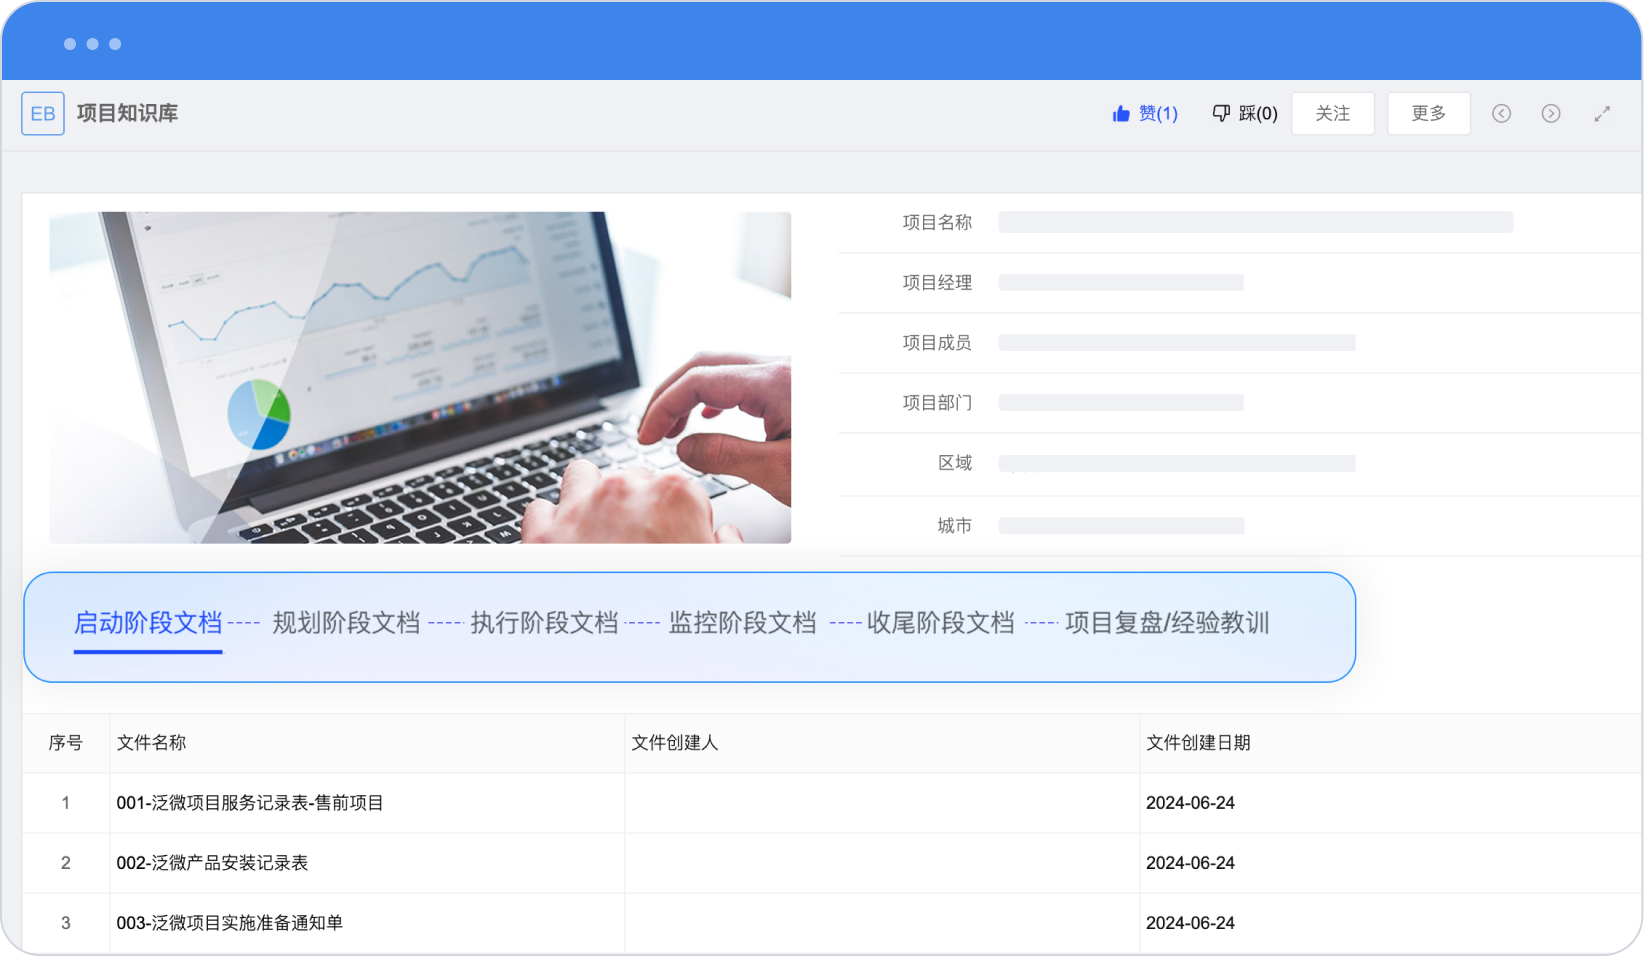1644x956 pixels.
Task: Select the 收尾阶段文档 tab
Action: tap(940, 623)
